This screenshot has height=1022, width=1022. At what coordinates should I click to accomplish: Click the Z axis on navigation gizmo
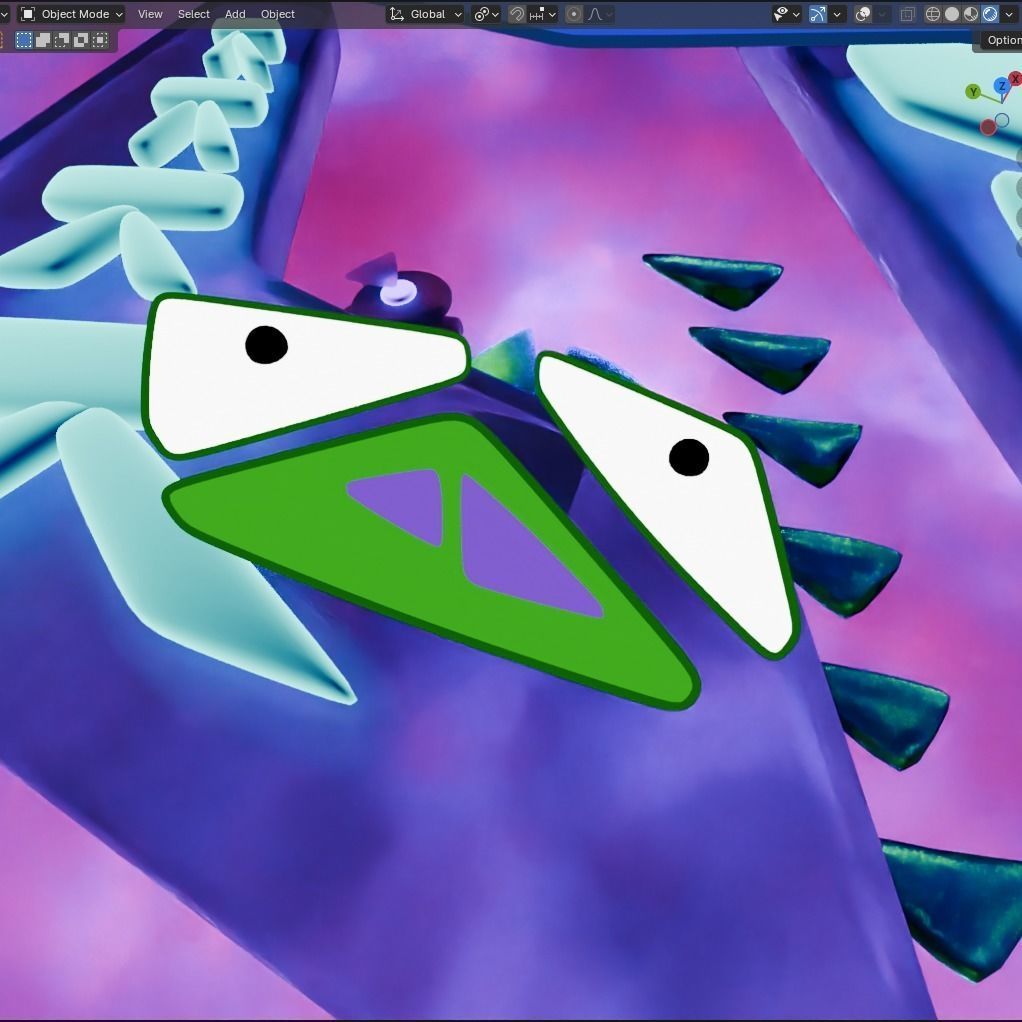coord(1002,85)
